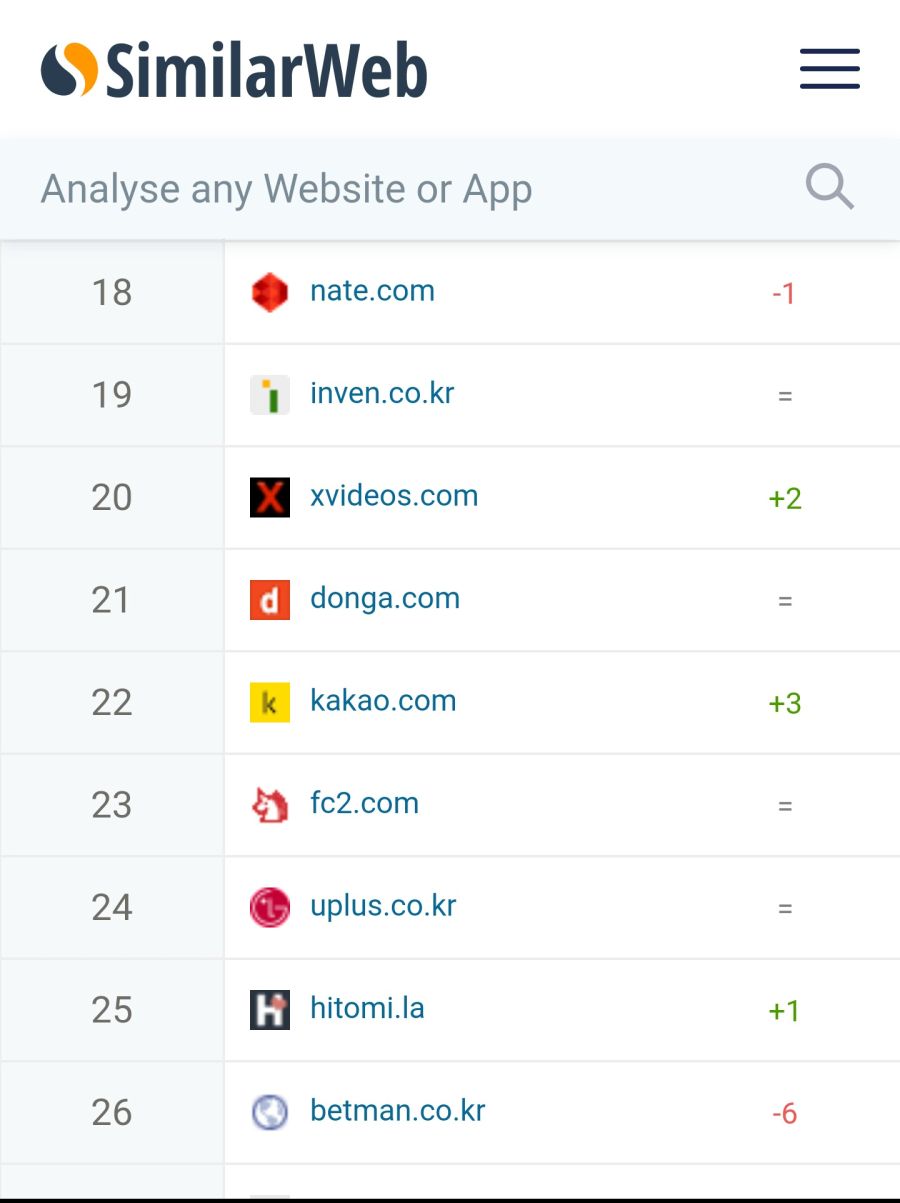Open the inven.co.kr link

pos(382,393)
